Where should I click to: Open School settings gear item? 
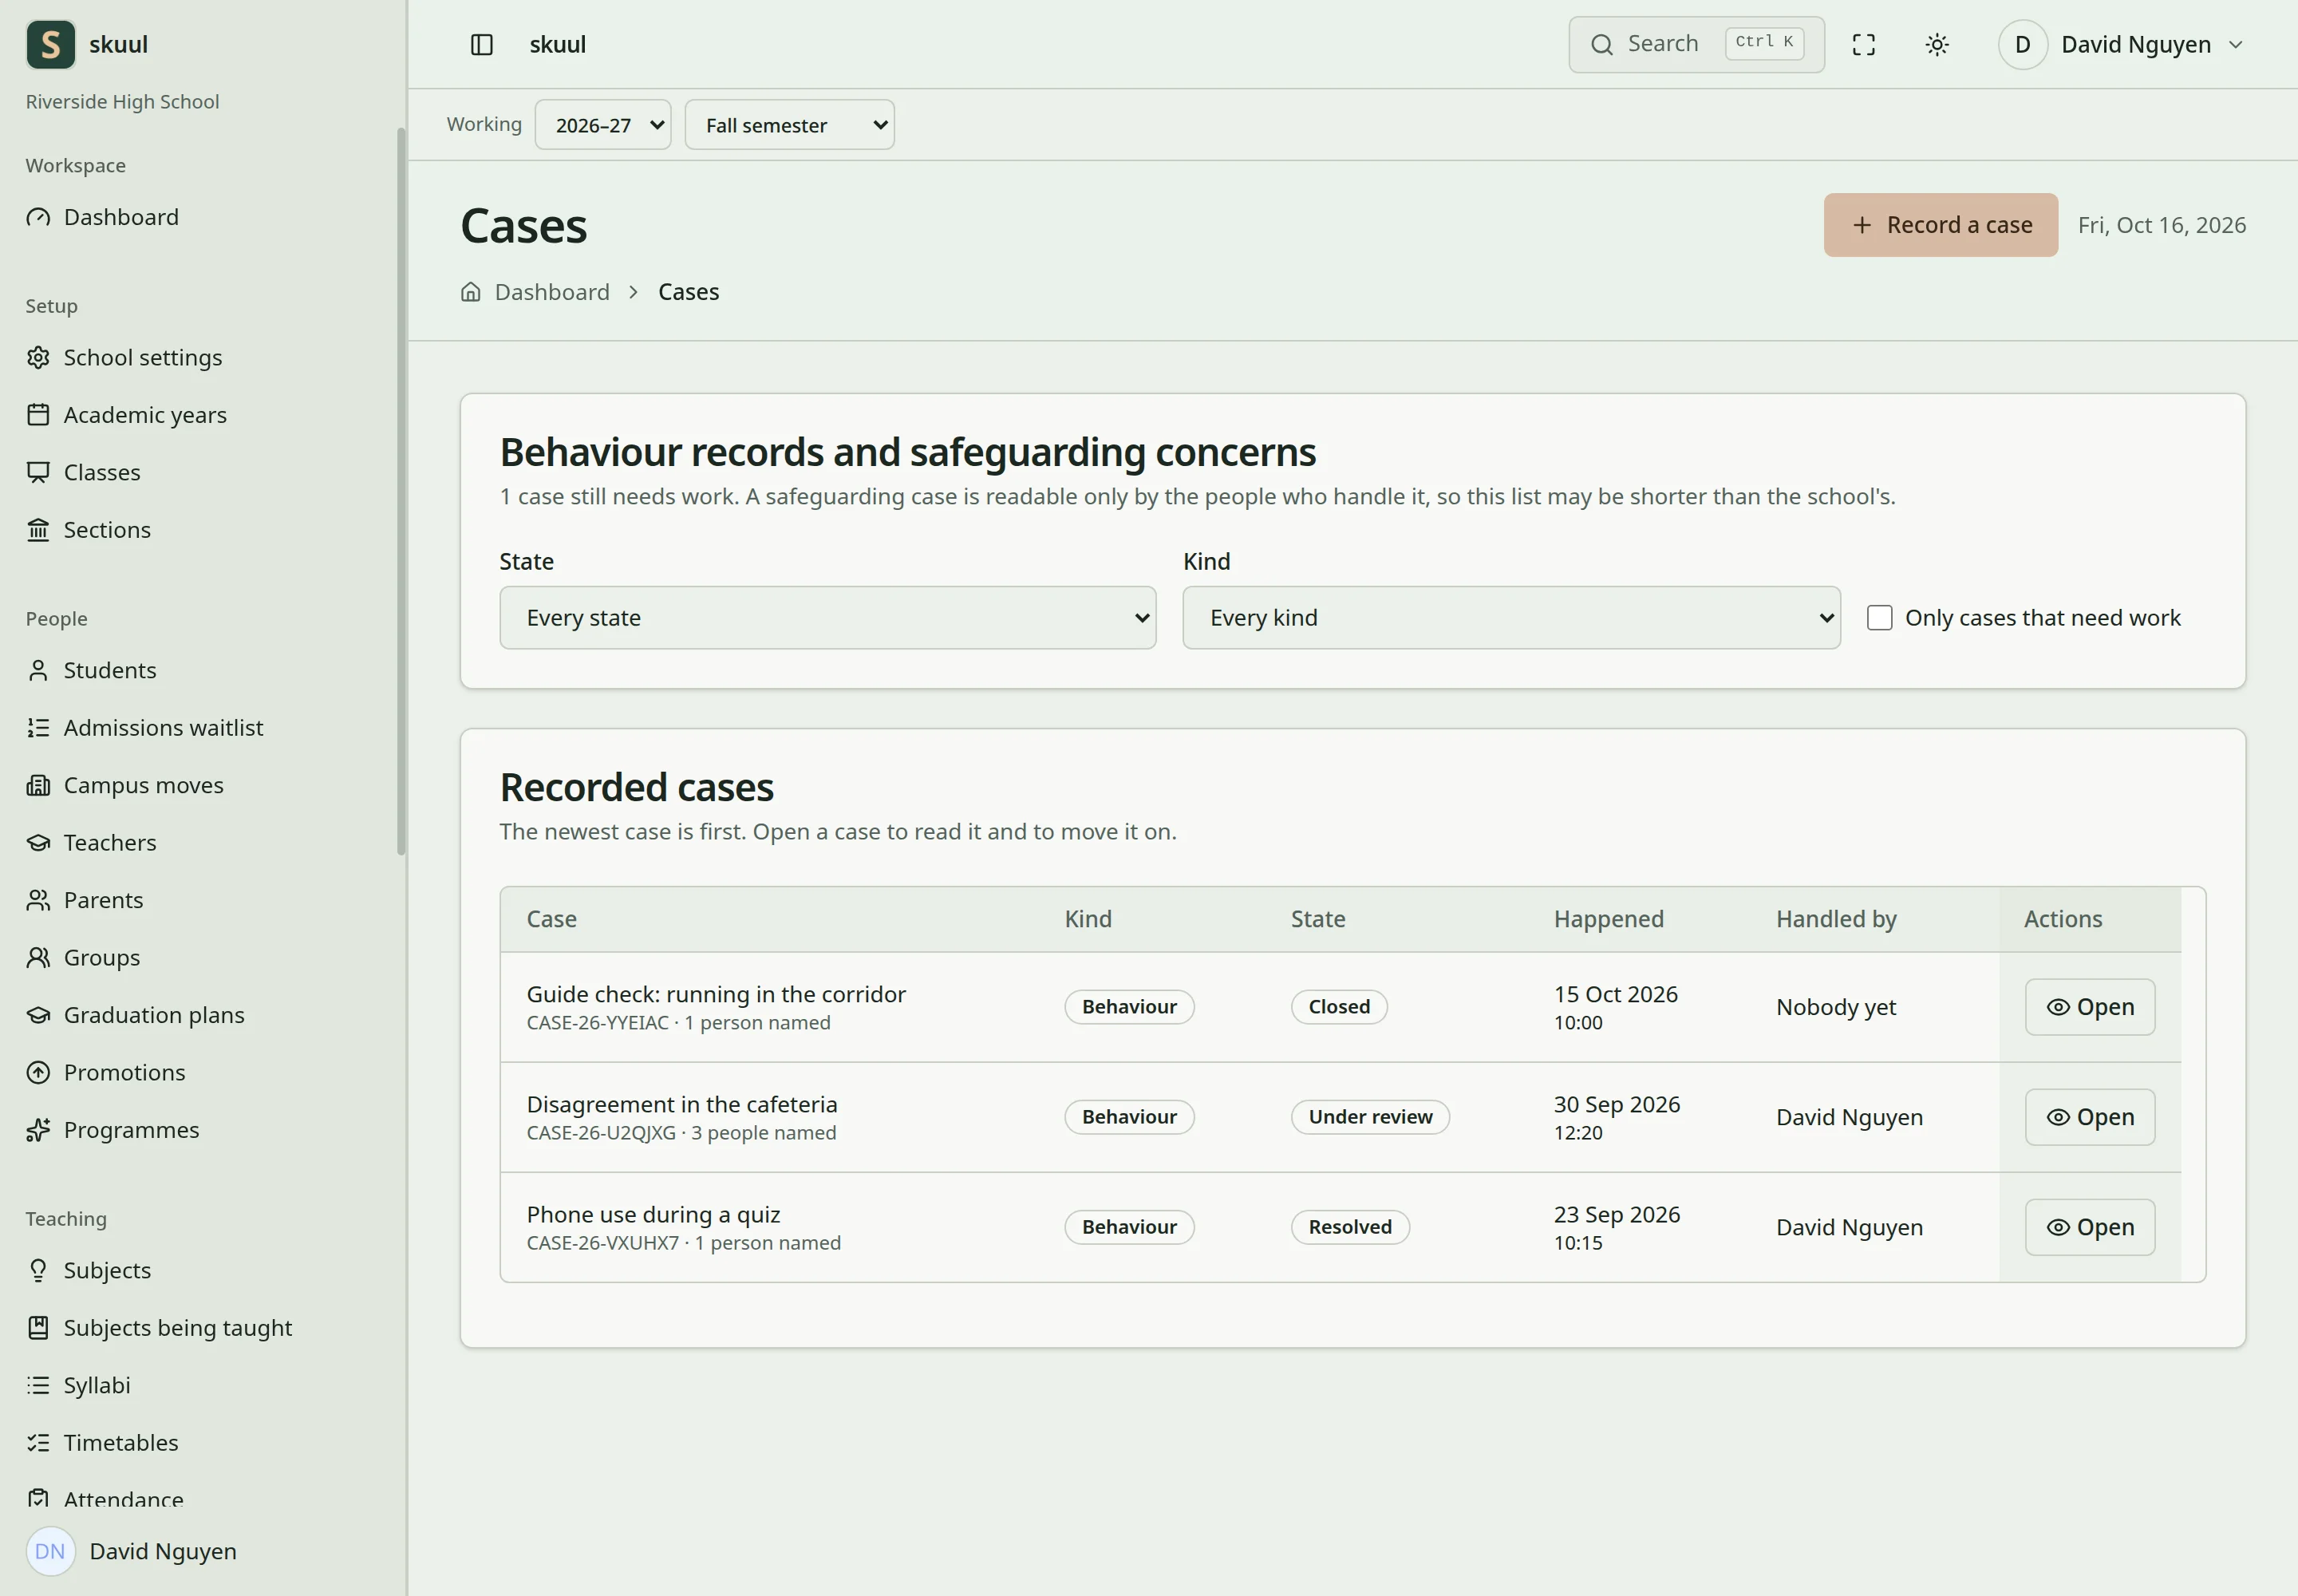124,357
